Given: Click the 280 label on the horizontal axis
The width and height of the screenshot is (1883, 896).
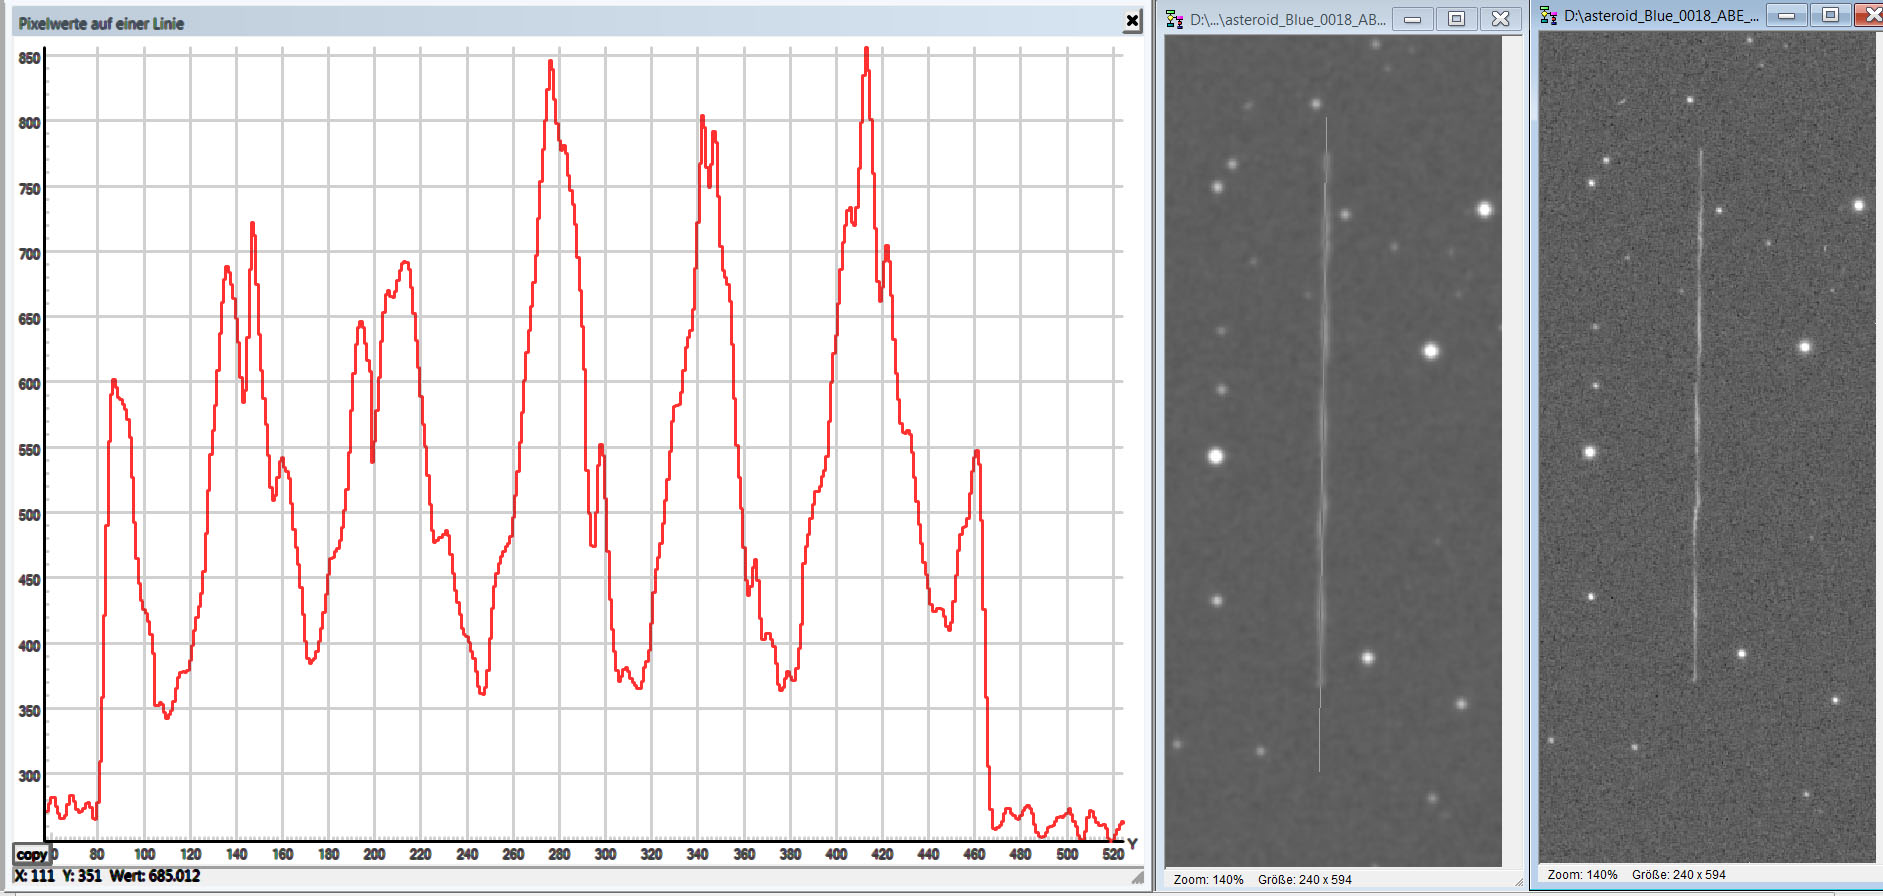Looking at the screenshot, I should (x=559, y=854).
